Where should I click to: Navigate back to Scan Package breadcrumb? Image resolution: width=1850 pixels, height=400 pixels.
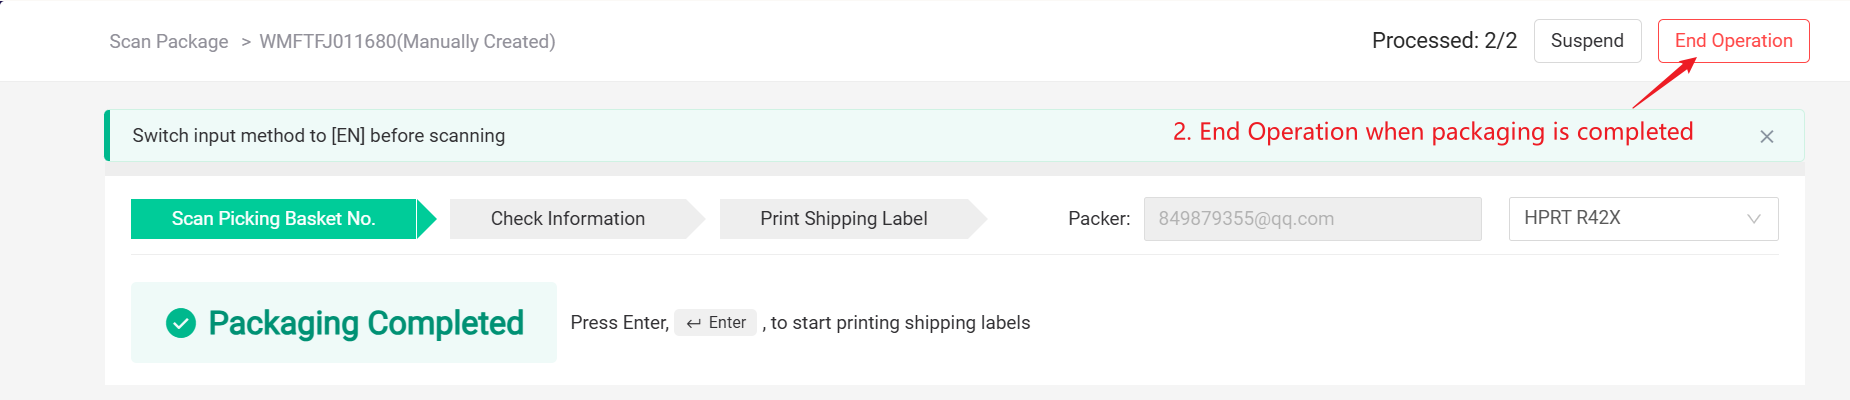[x=169, y=42]
